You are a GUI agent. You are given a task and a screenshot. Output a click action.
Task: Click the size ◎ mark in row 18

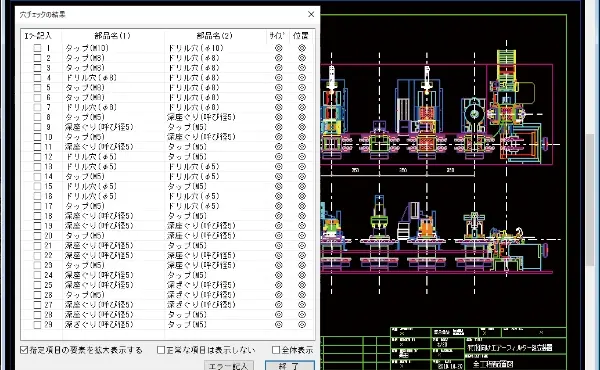point(279,216)
